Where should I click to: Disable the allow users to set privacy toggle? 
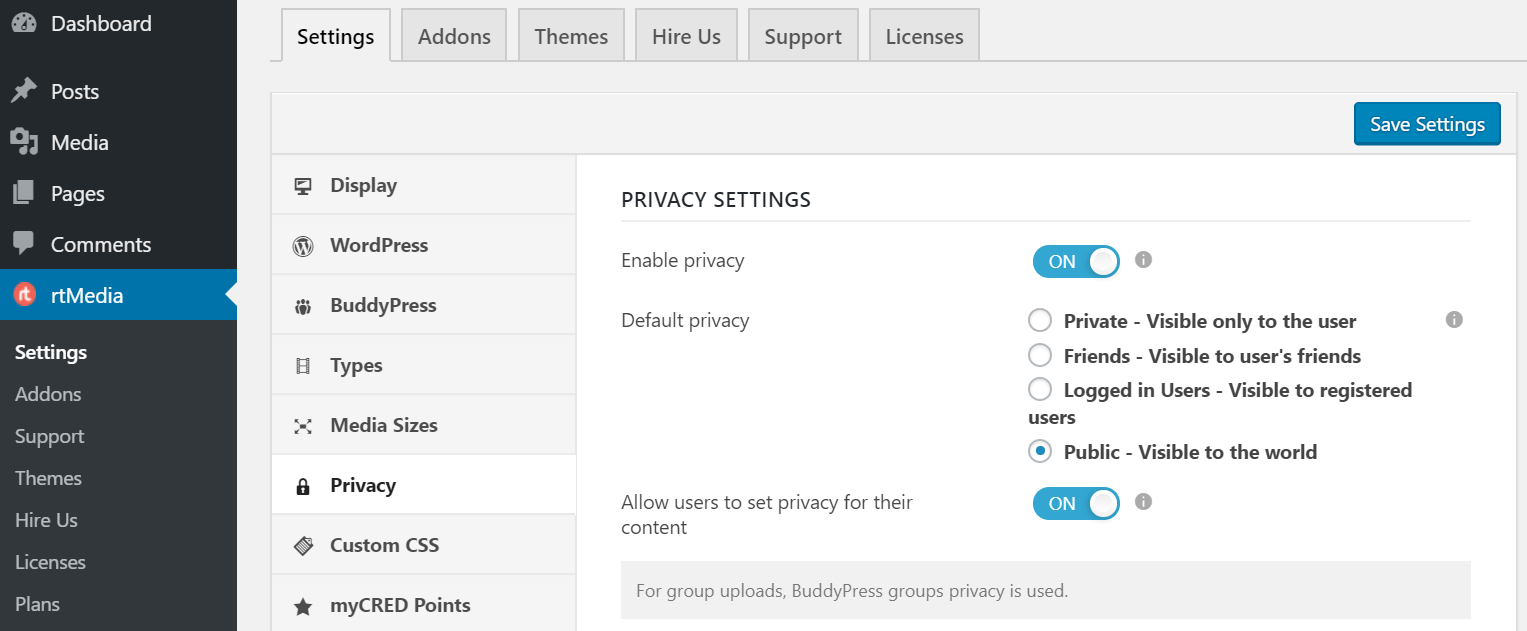[1075, 503]
